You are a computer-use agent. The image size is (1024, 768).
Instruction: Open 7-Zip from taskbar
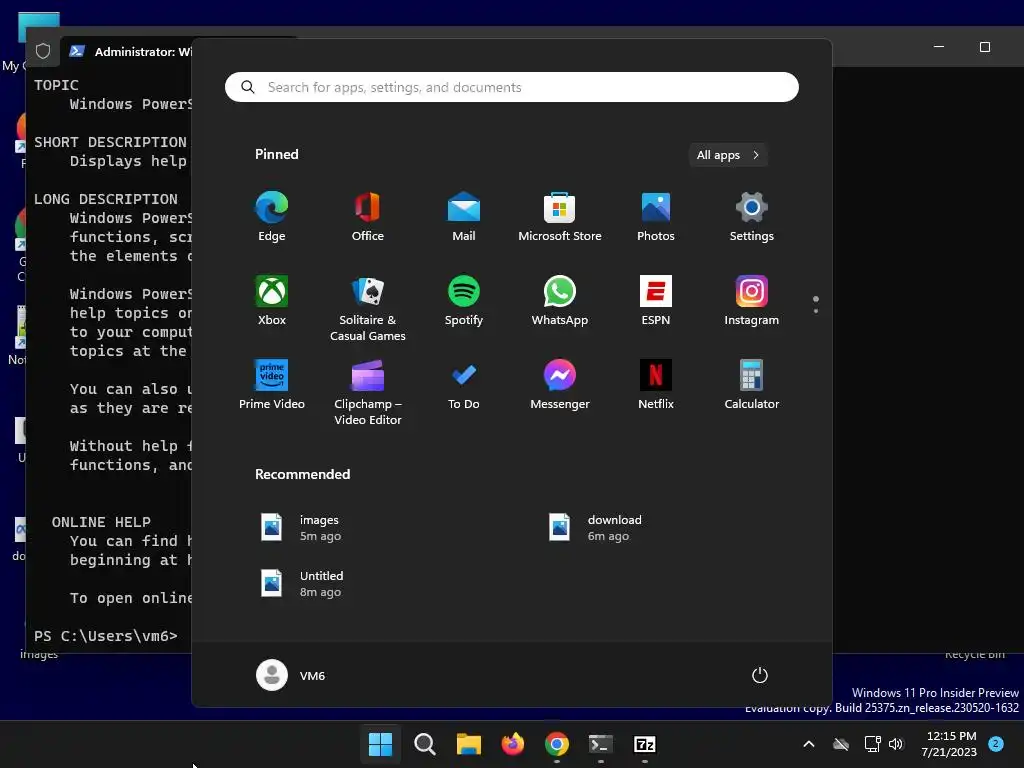coord(645,744)
